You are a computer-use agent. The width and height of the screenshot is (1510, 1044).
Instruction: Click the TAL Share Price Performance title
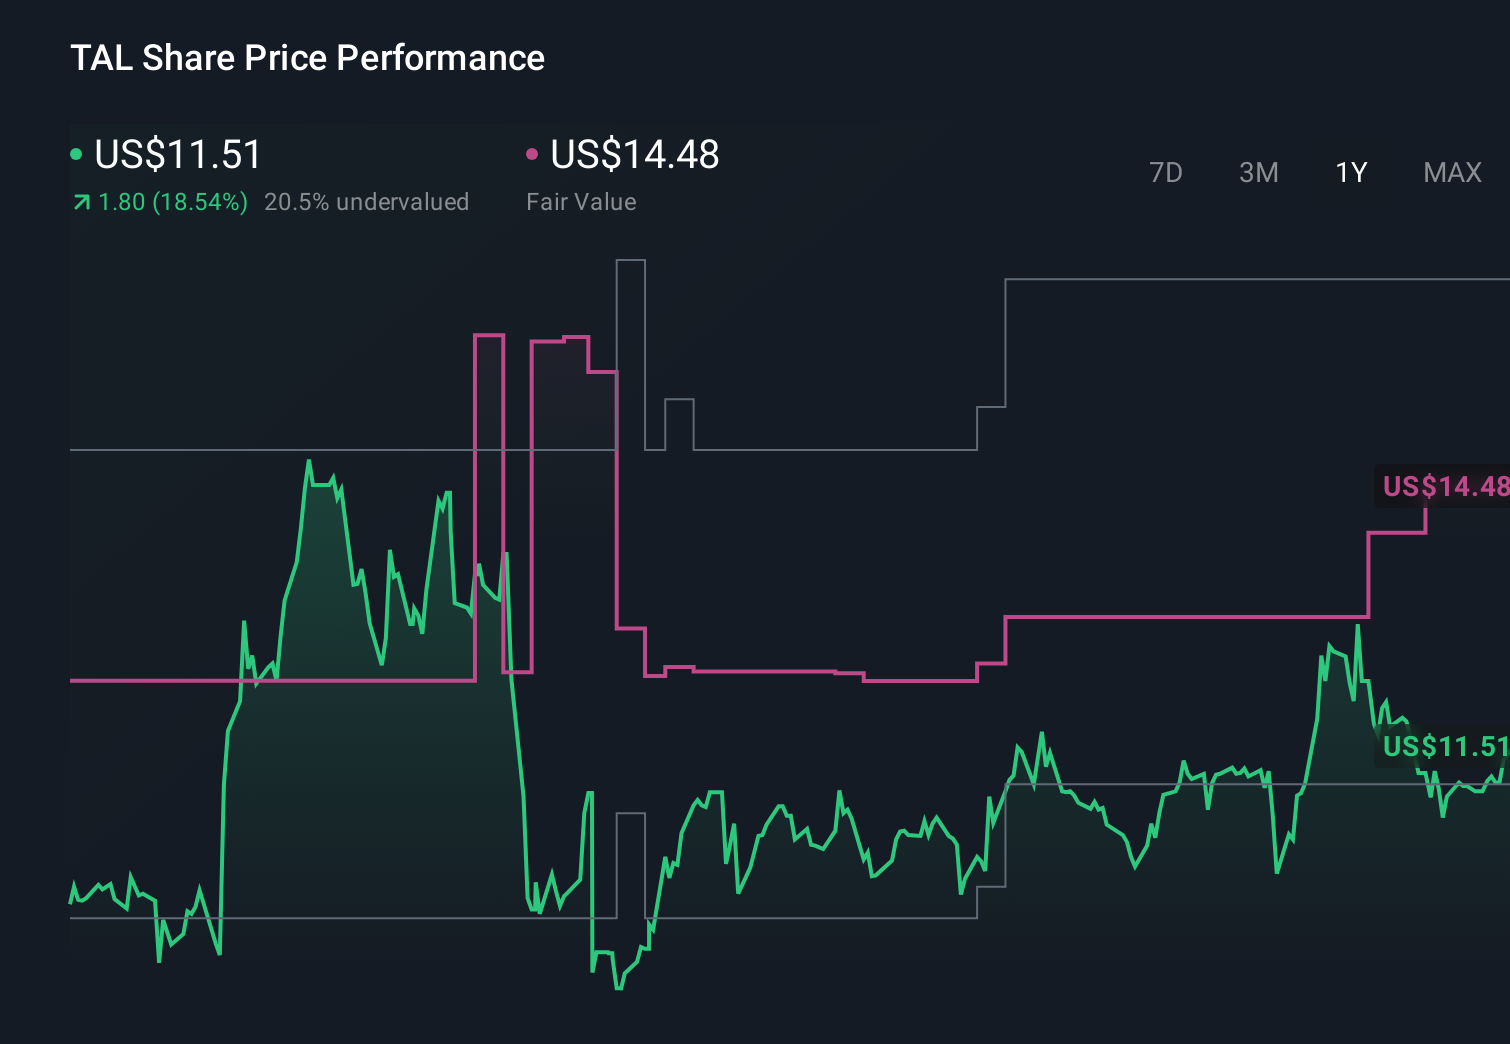(307, 58)
